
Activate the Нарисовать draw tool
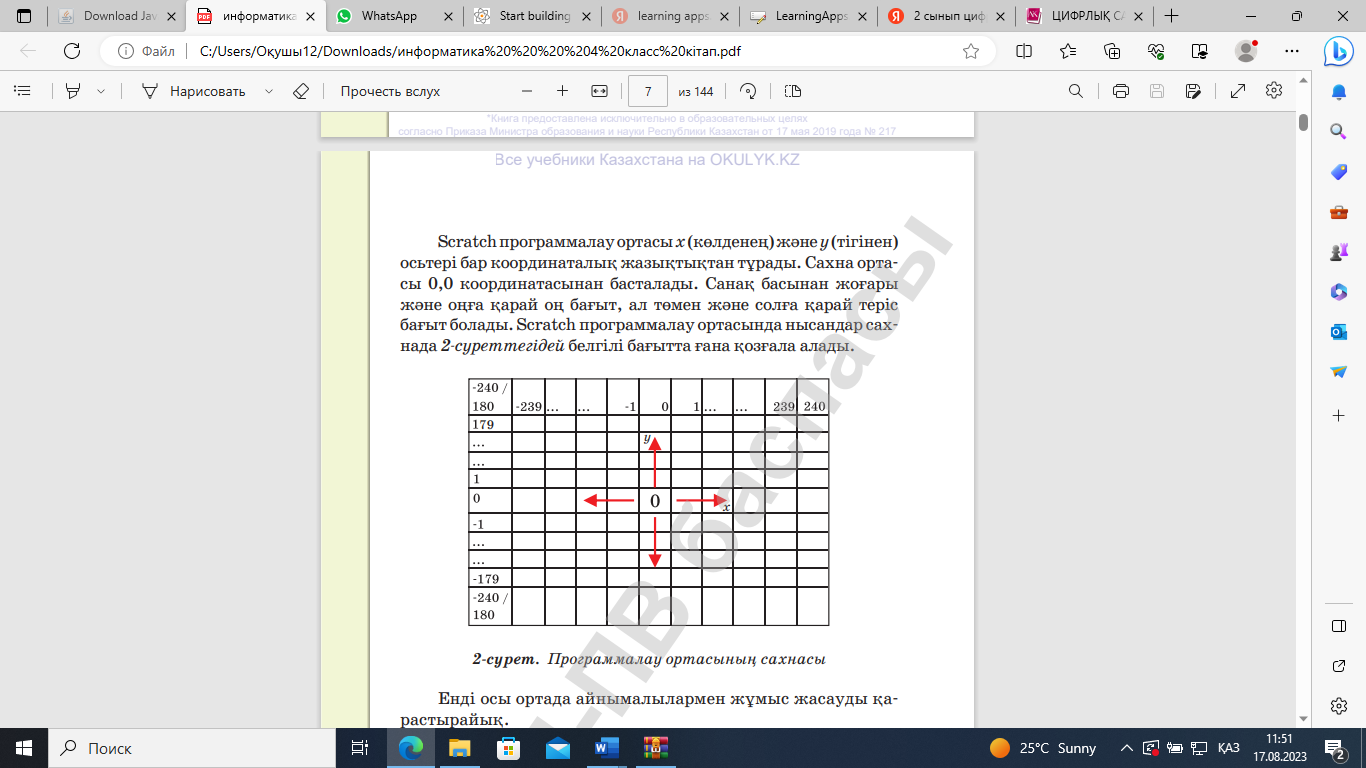194,91
